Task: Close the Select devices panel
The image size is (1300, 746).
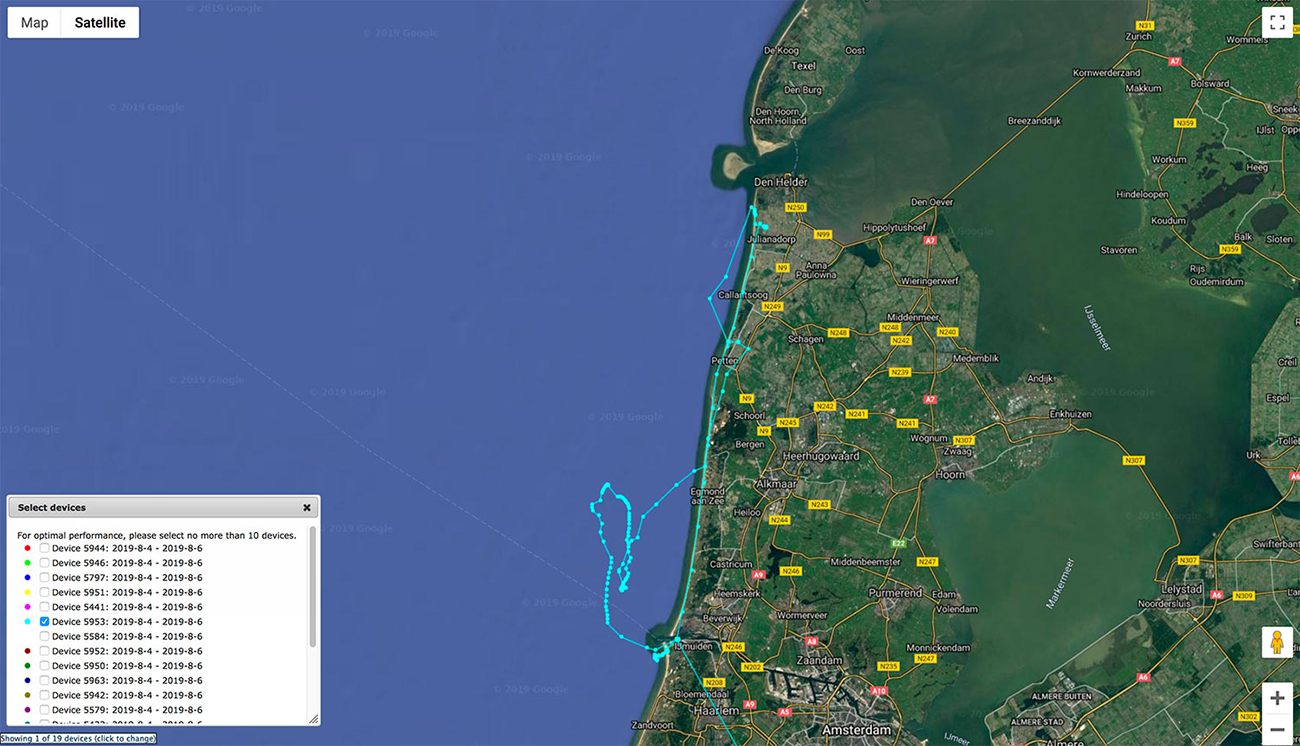Action: coord(307,508)
